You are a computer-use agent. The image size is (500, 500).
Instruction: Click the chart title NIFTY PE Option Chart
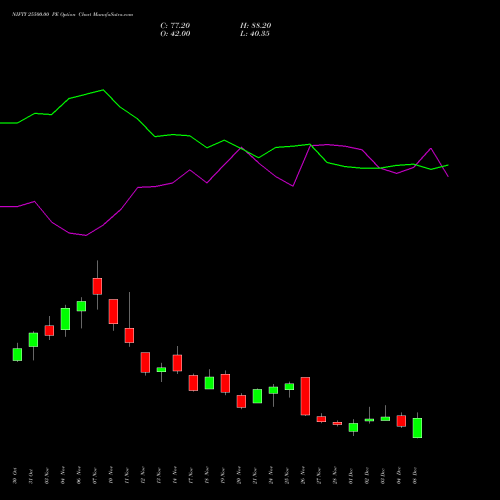coord(72,14)
